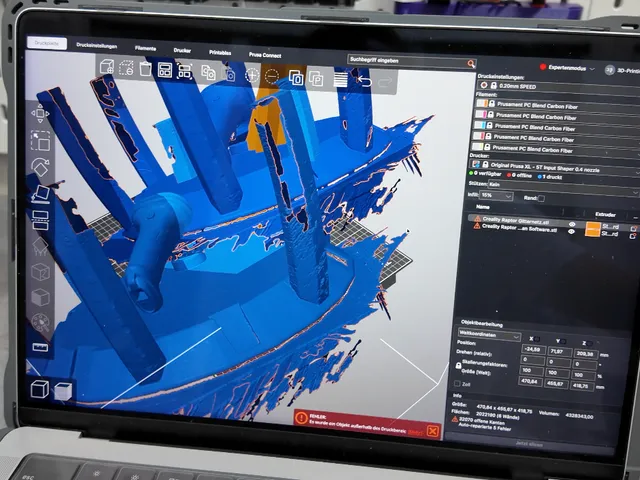The width and height of the screenshot is (640, 480).
Task: Select the Rotate tool in left toolbar
Action: click(x=40, y=167)
